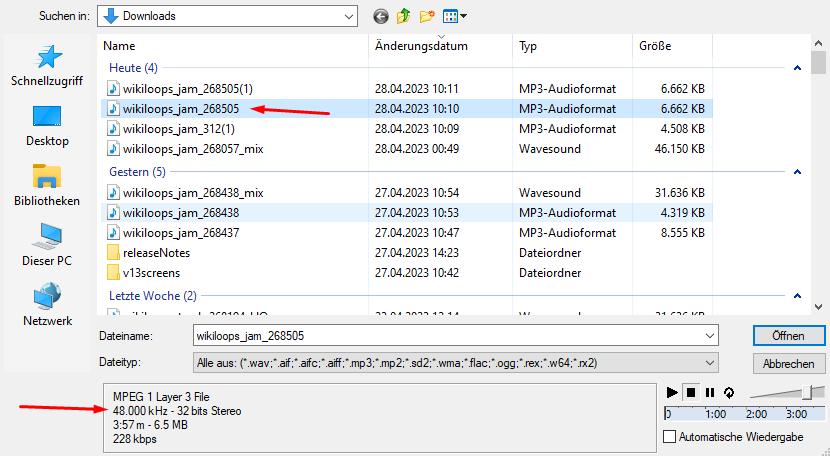
Task: Open Netzwerk location in the sidebar
Action: click(46, 307)
